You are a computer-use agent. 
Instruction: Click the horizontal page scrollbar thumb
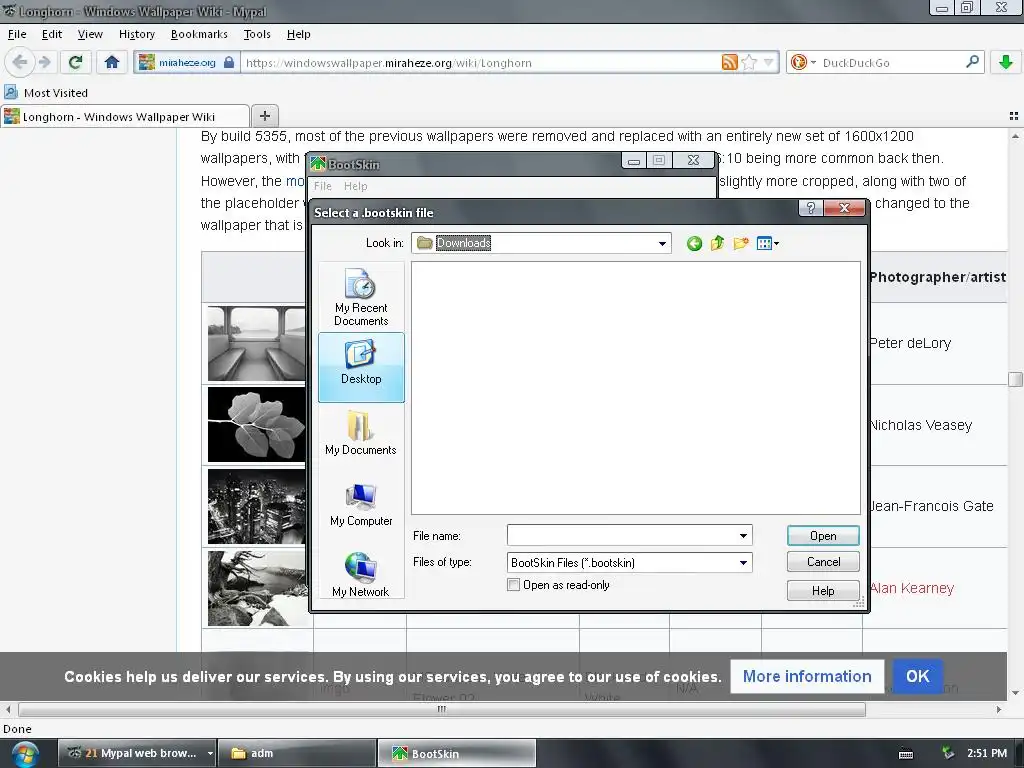(442, 709)
